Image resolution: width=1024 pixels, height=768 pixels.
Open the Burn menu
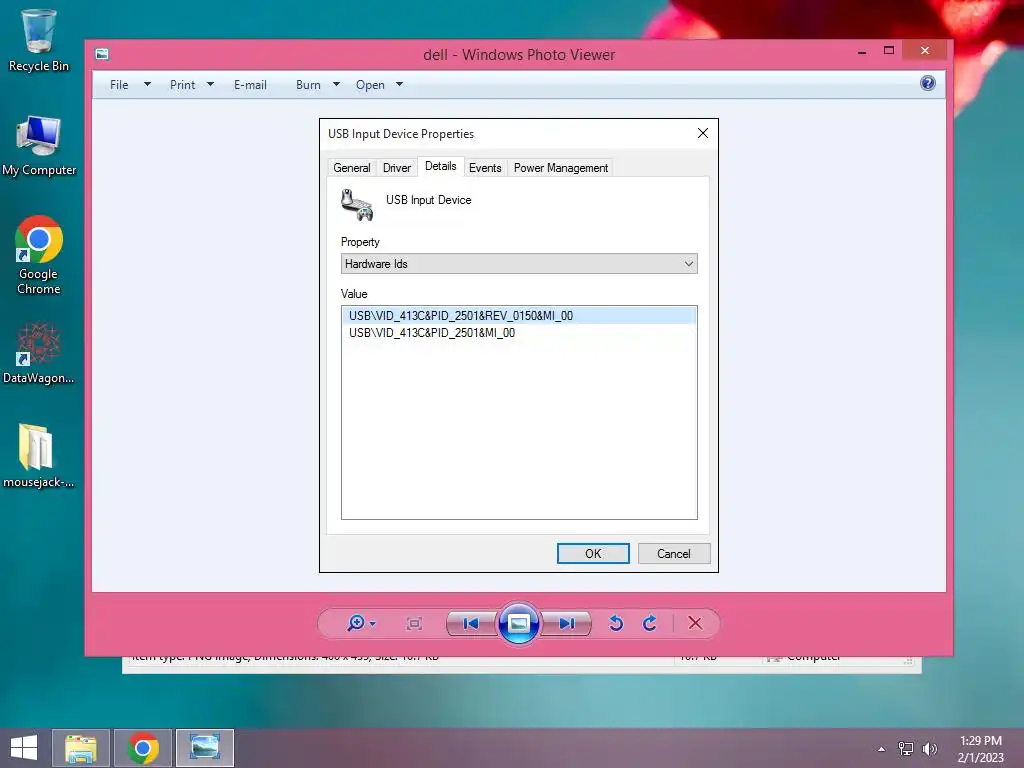308,85
